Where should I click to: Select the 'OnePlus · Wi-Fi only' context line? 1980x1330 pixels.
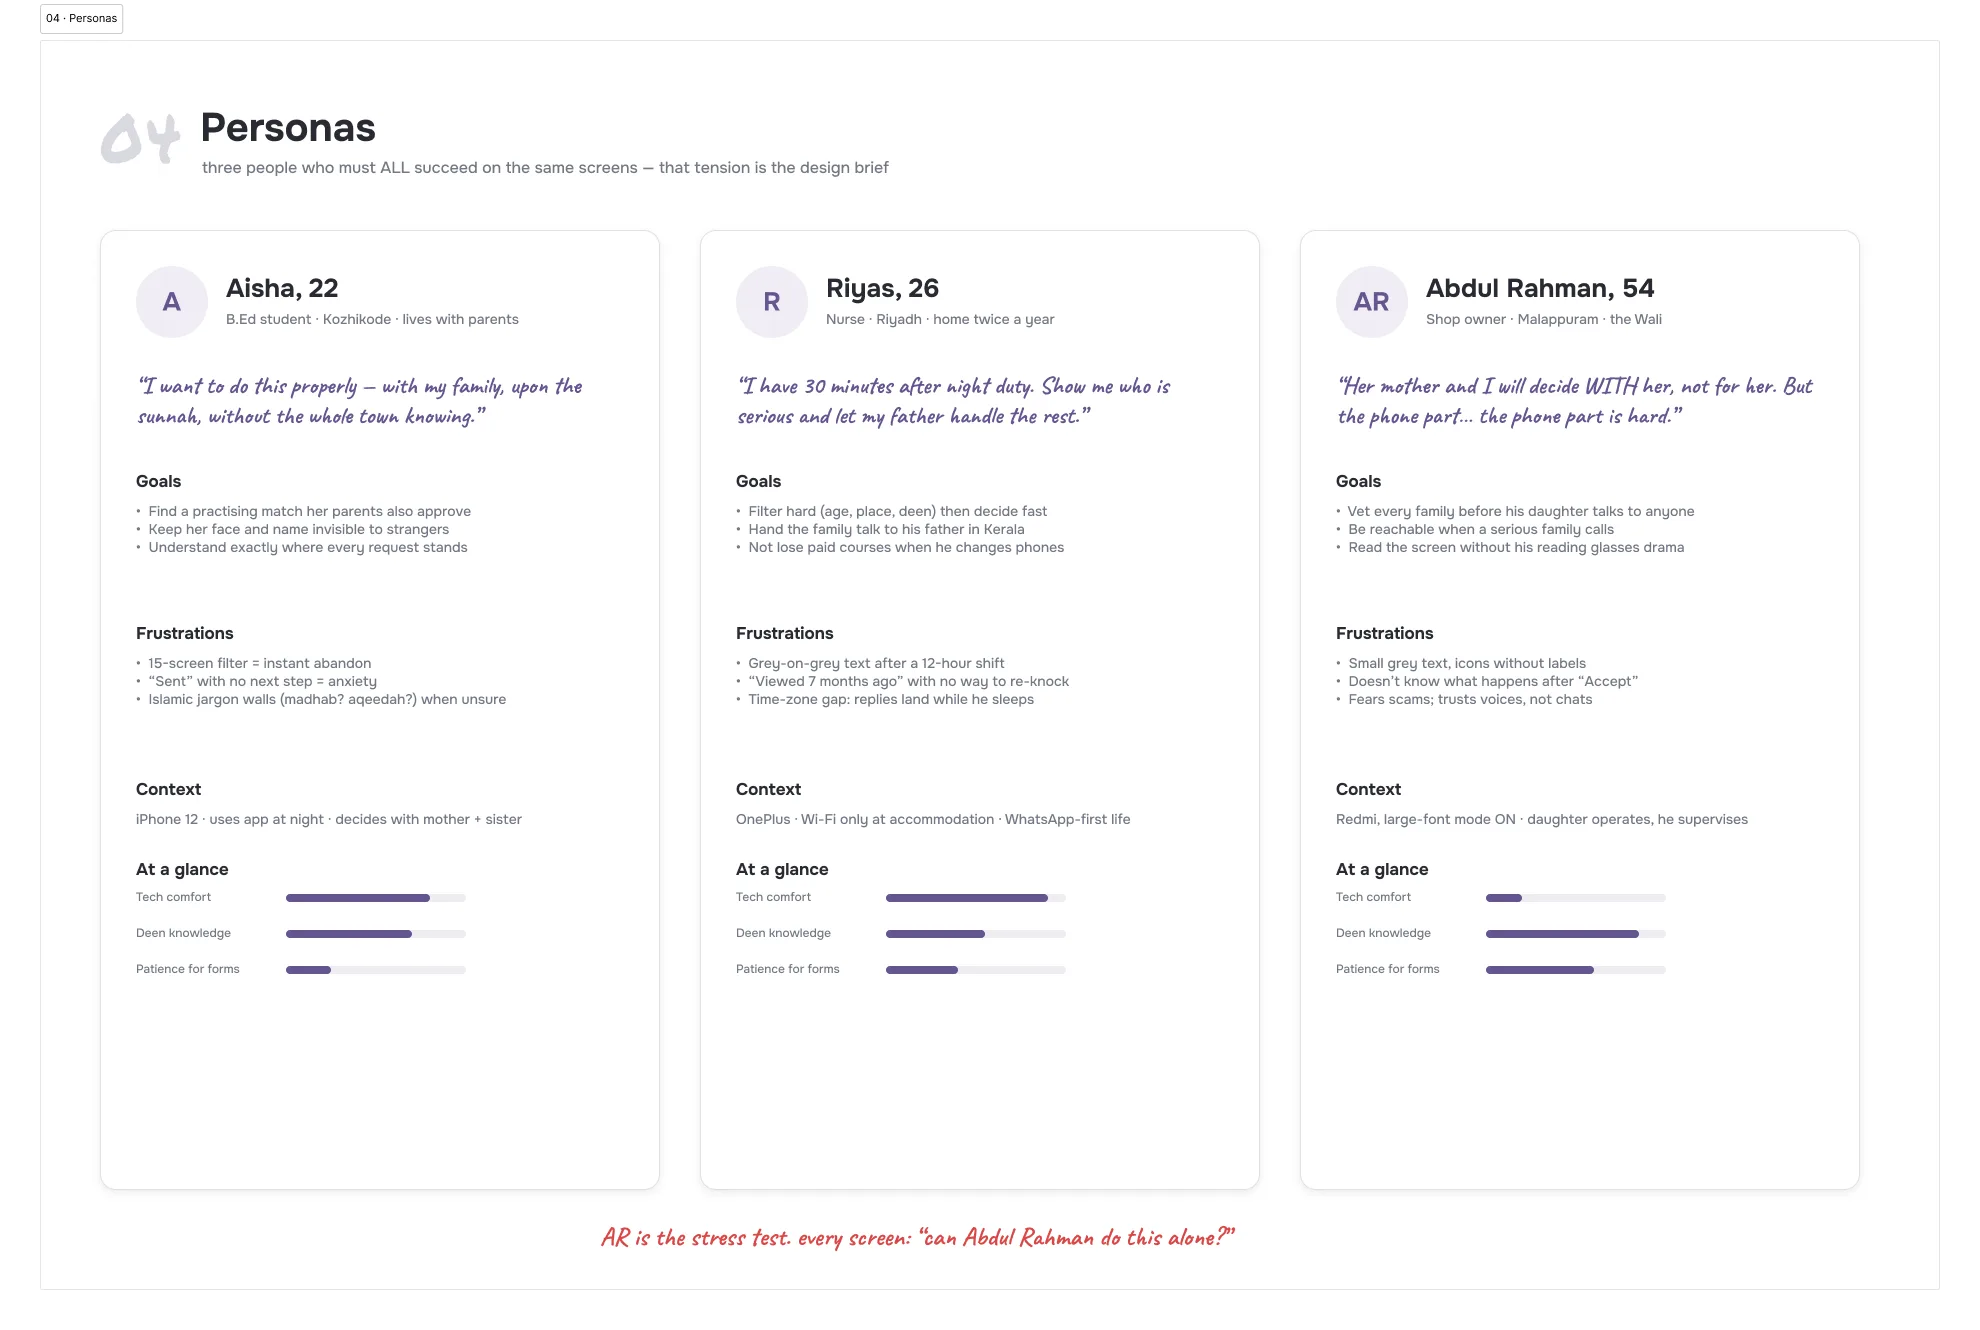pyautogui.click(x=933, y=819)
